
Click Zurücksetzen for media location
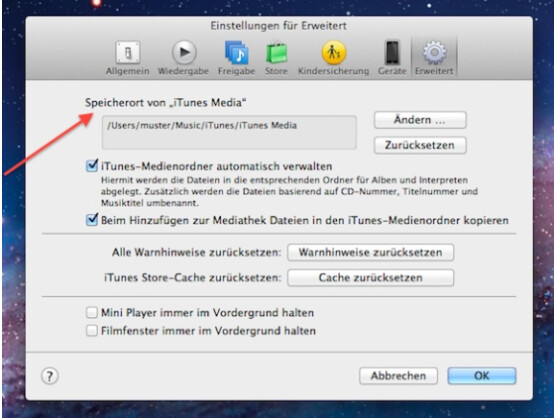click(x=420, y=145)
